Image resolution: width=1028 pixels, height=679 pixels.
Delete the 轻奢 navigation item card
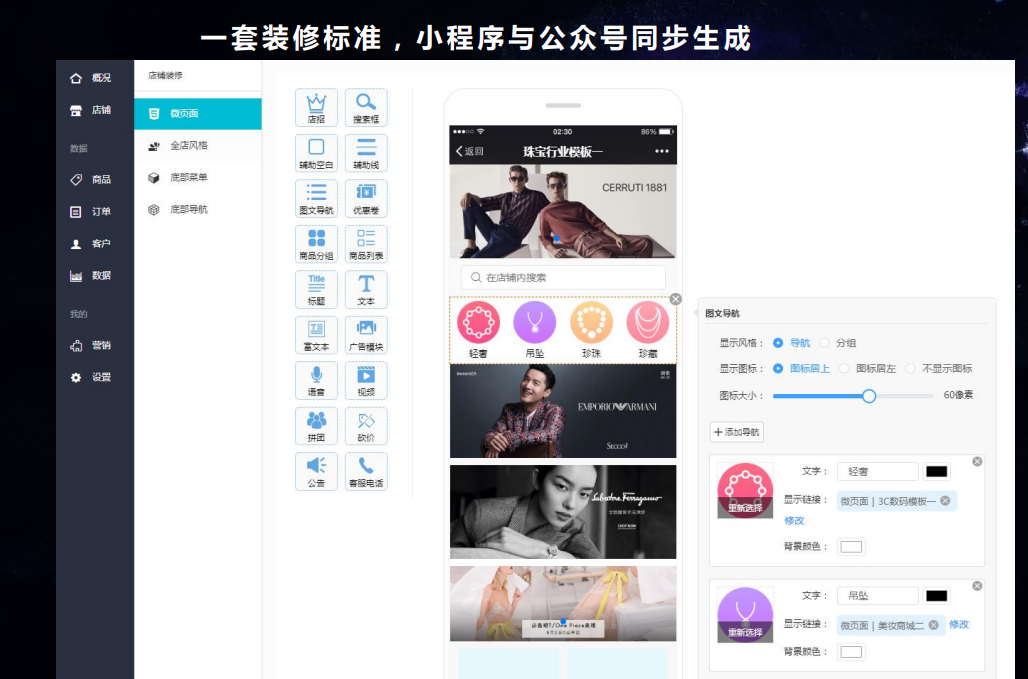(x=977, y=461)
